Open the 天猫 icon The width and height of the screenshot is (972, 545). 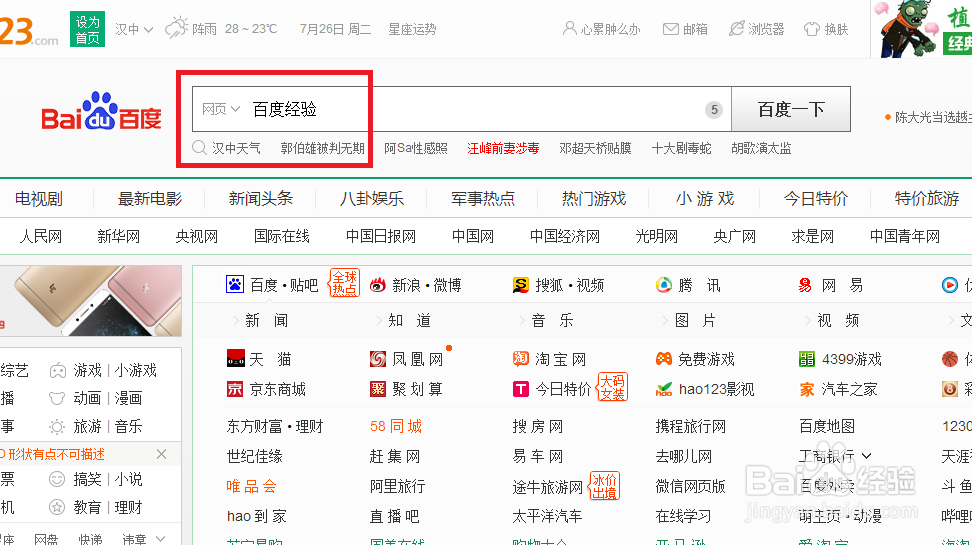pos(236,359)
